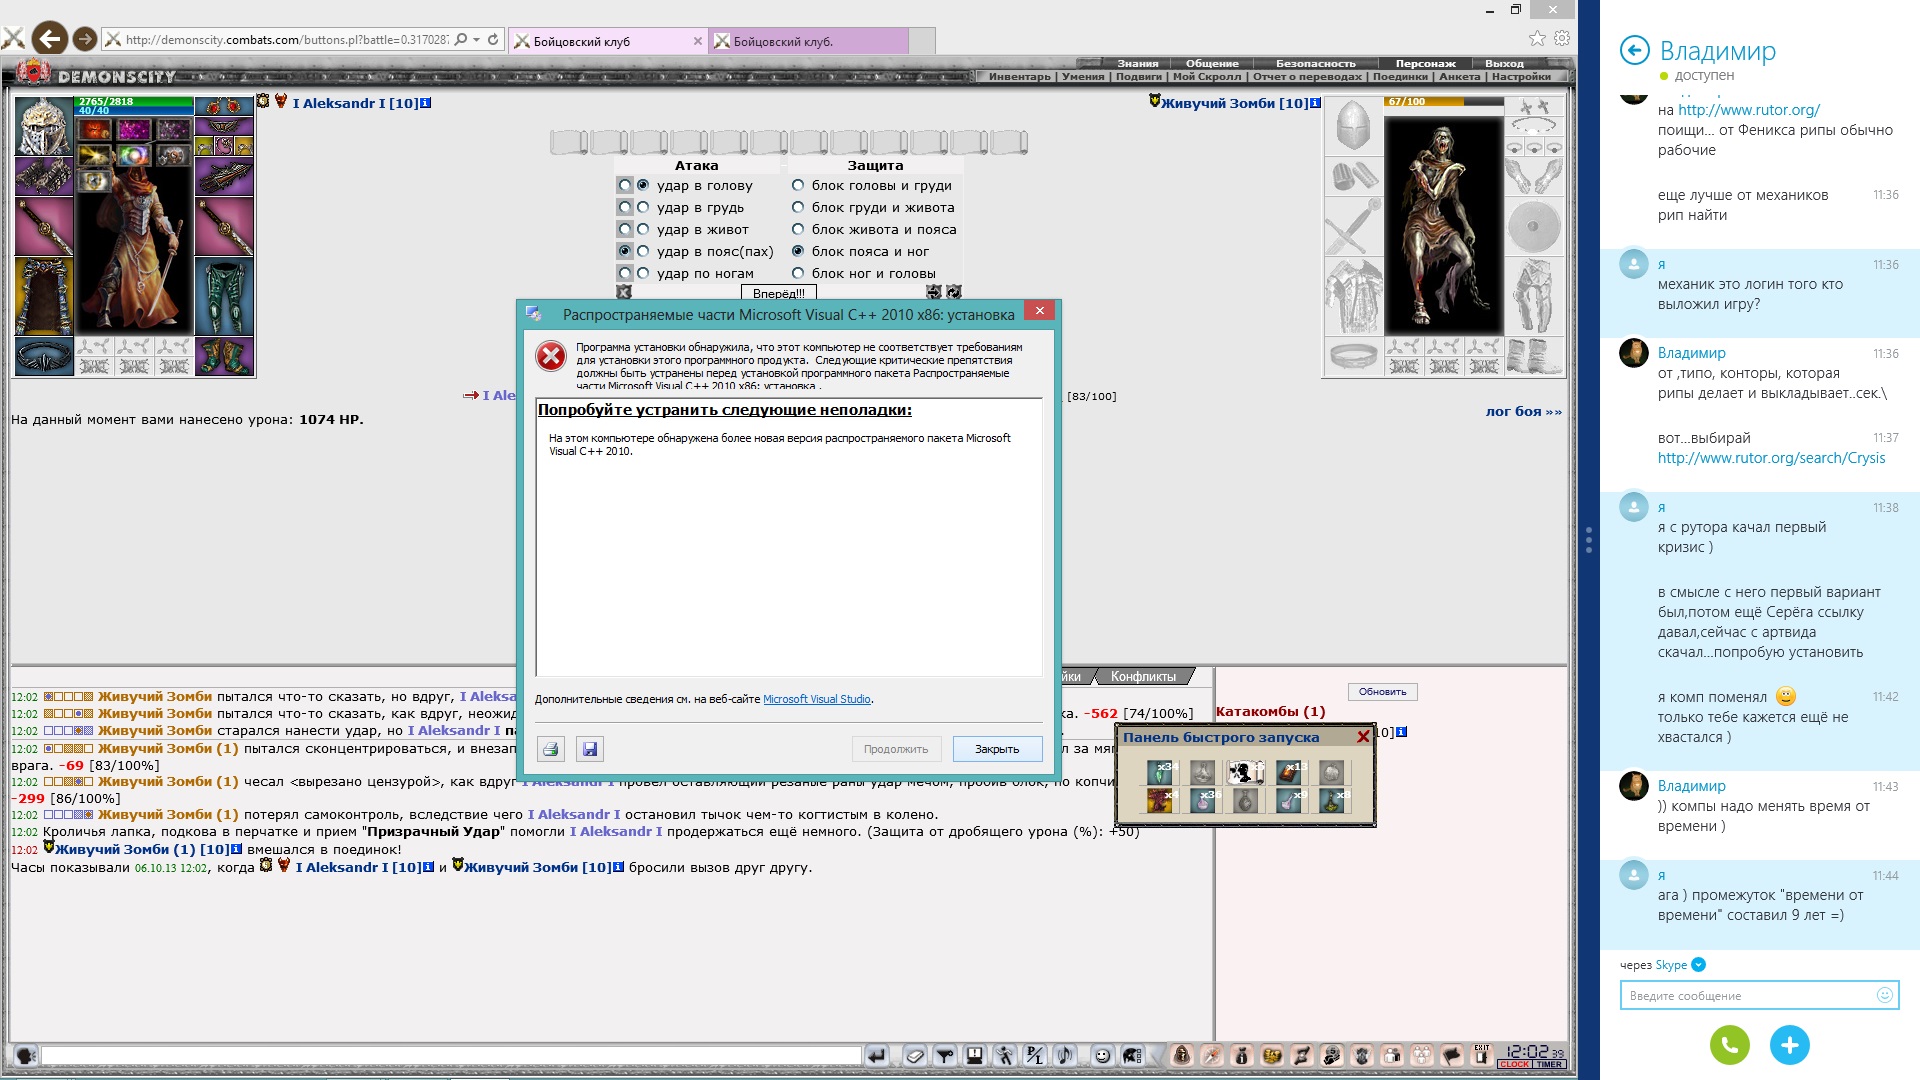The height and width of the screenshot is (1080, 1920).
Task: Click the TIMER toggle label
Action: point(1550,1064)
